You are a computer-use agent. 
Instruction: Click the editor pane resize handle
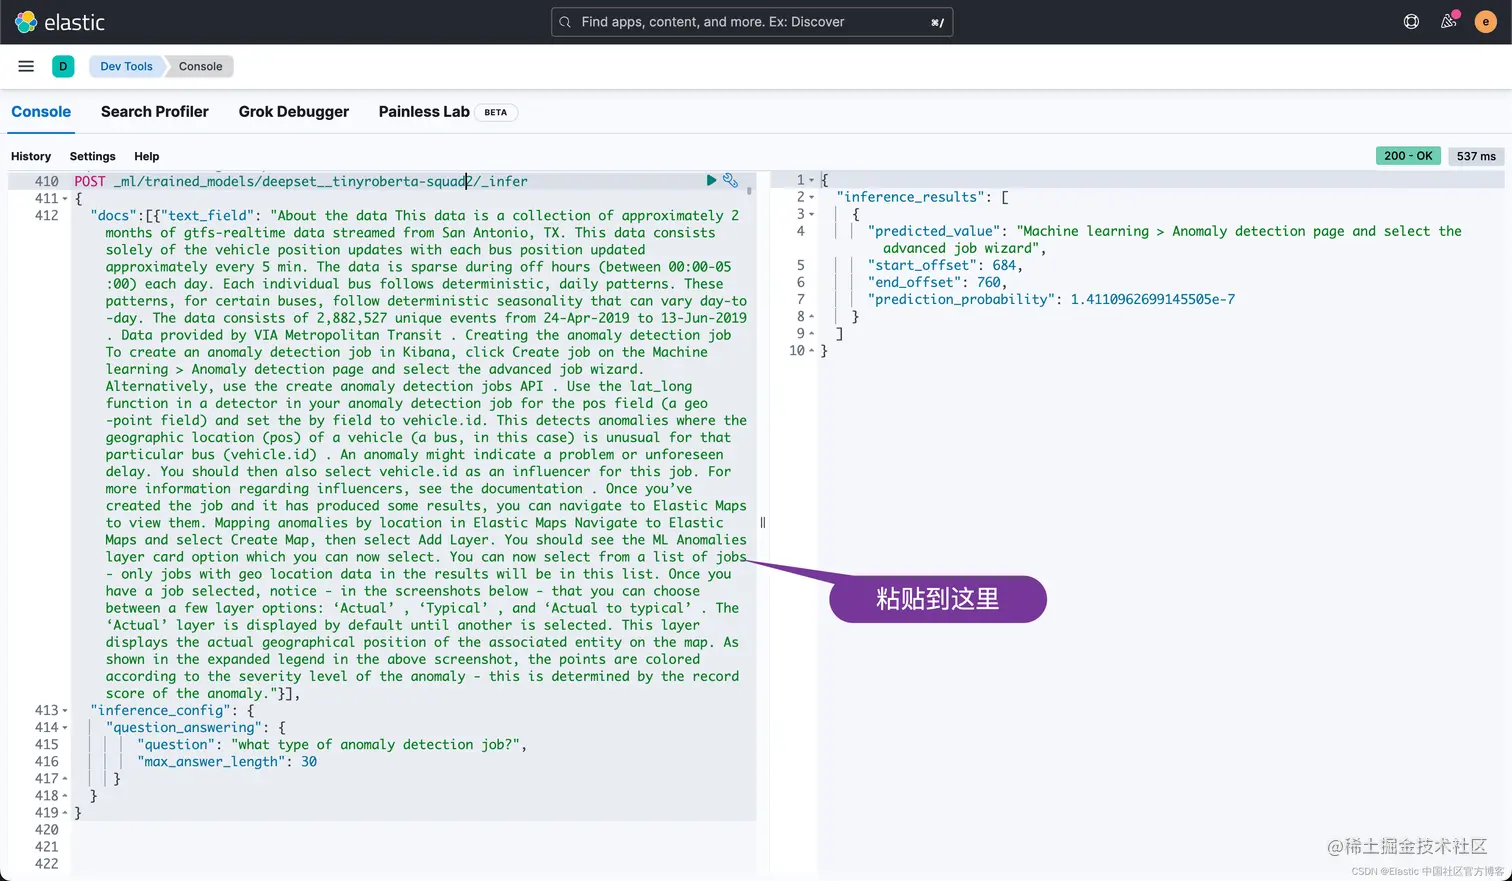762,523
